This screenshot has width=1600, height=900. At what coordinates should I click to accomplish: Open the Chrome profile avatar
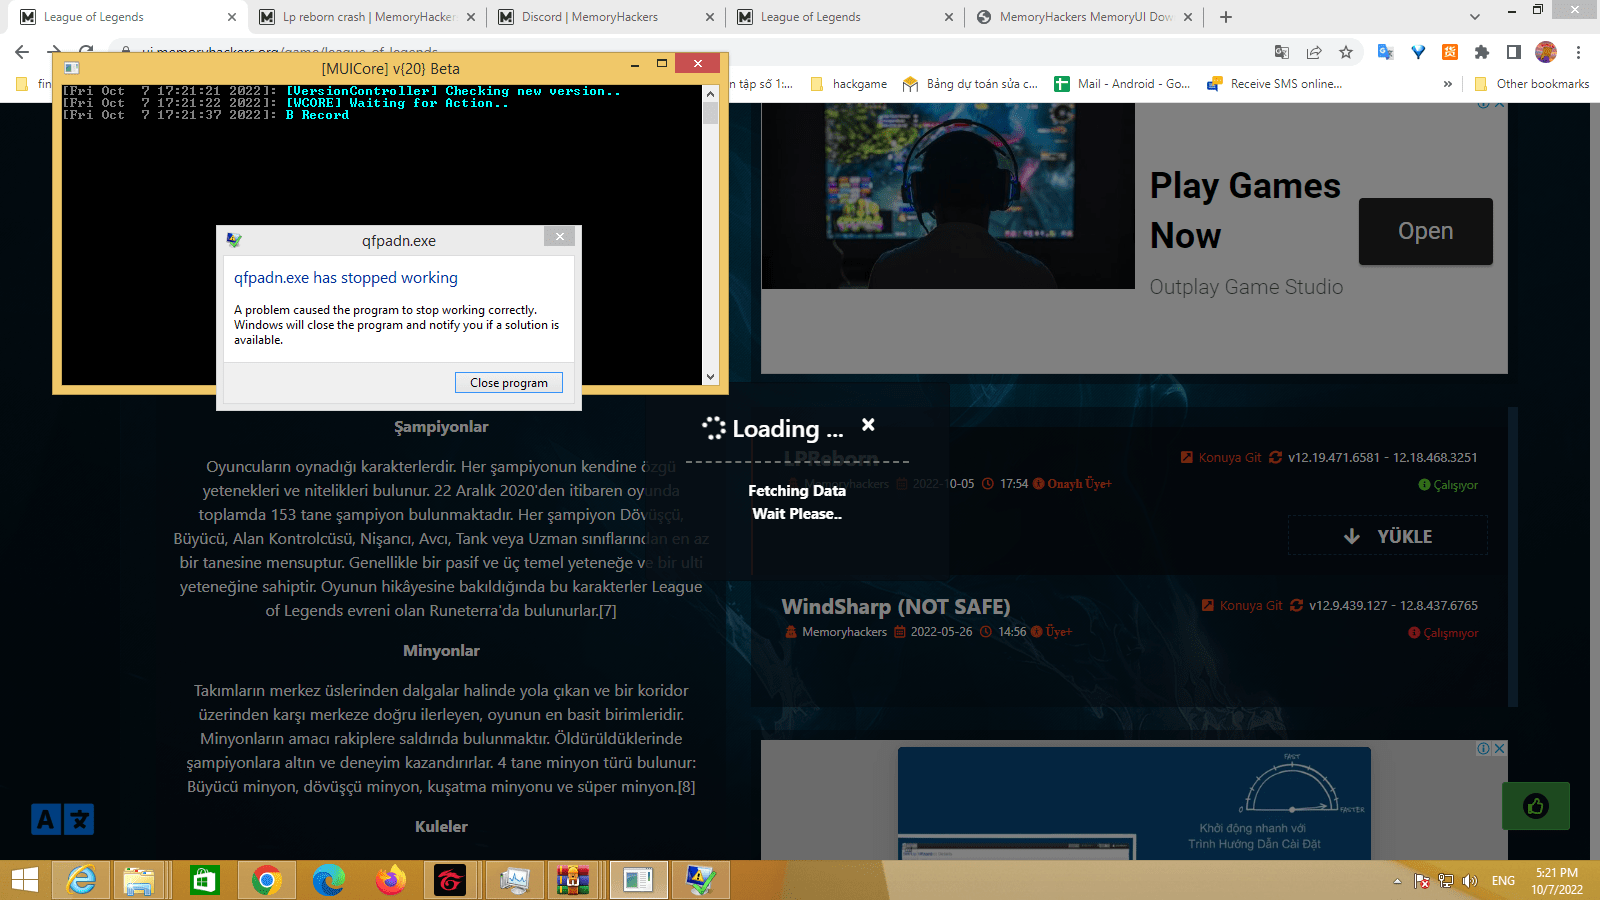click(x=1546, y=52)
